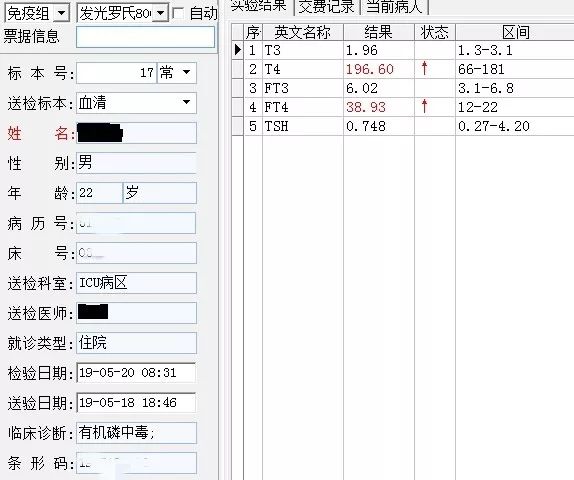Click the 检验日期 date field
The image size is (574, 480).
point(136,373)
